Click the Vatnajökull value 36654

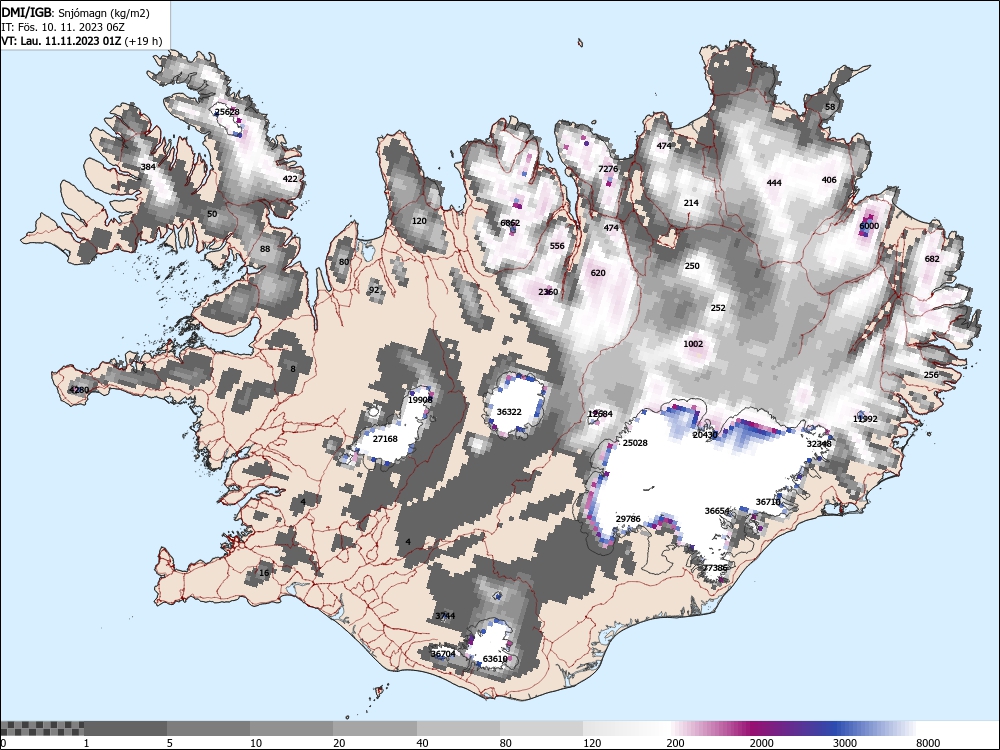(x=717, y=511)
